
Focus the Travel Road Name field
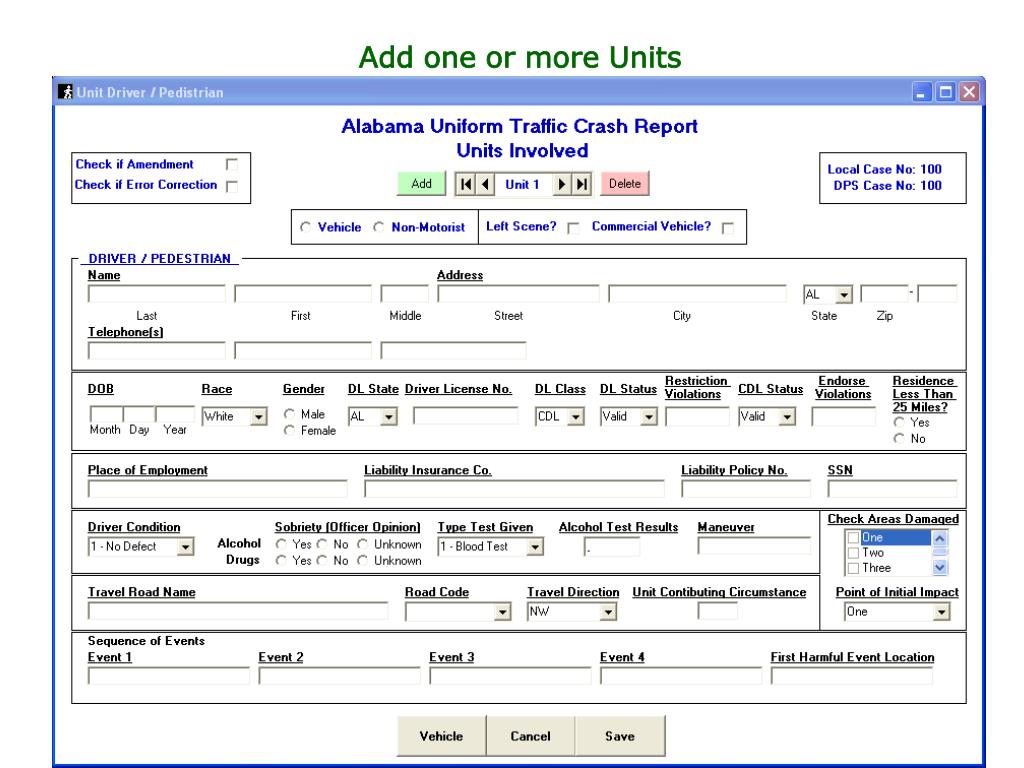tap(238, 611)
